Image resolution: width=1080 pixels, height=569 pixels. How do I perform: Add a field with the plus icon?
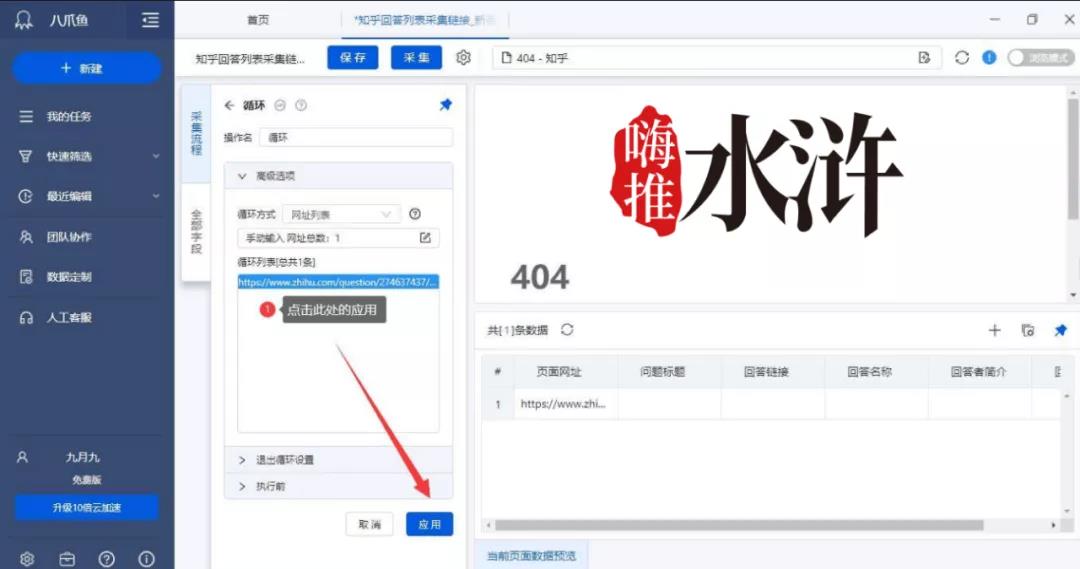click(995, 331)
